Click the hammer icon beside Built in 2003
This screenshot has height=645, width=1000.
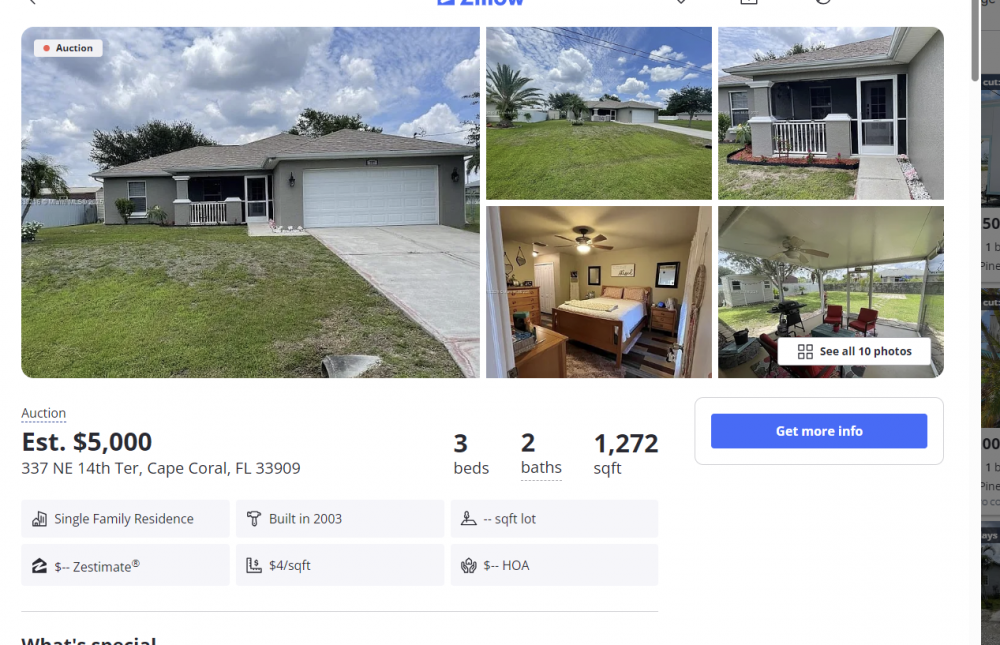pyautogui.click(x=254, y=519)
